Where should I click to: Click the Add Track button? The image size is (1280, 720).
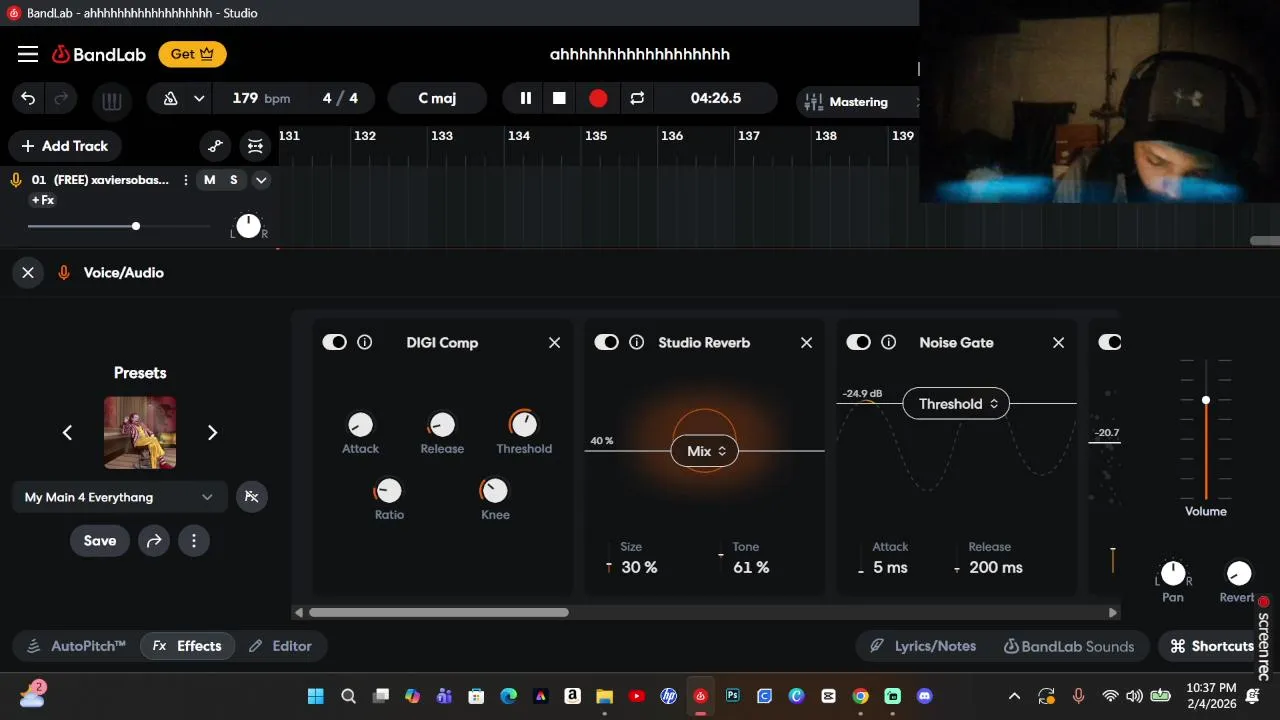point(64,146)
